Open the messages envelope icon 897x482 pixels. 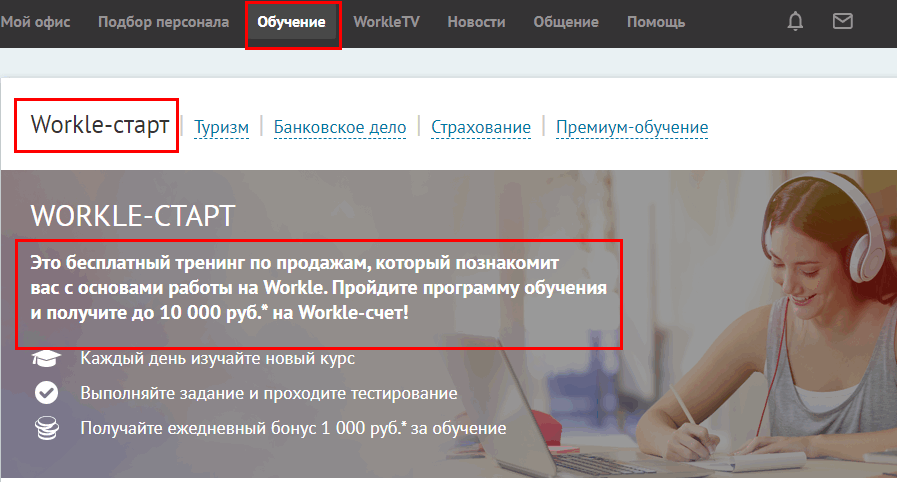tap(843, 21)
